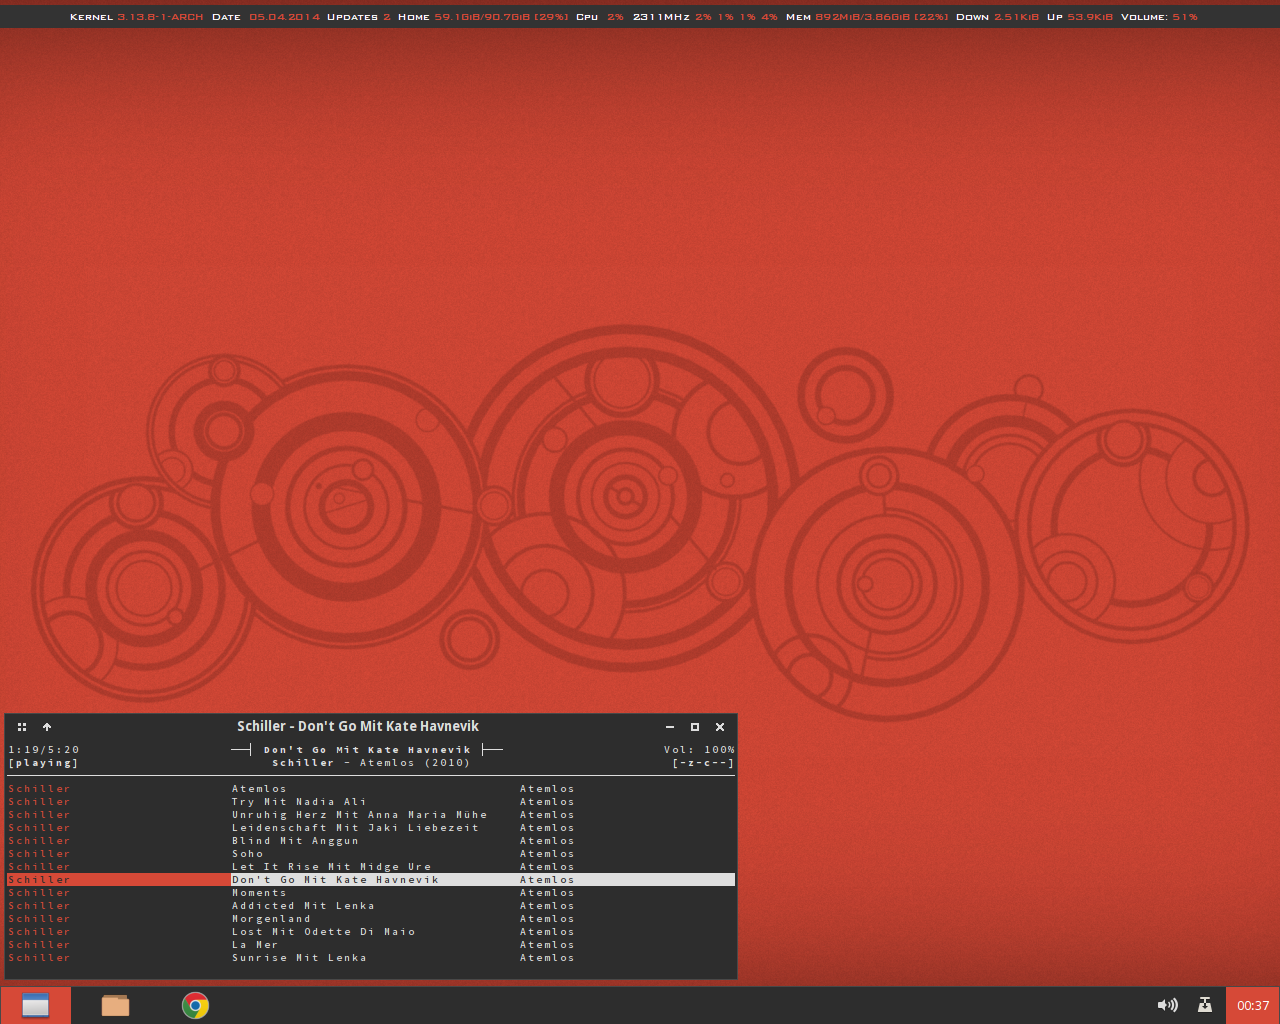Click the Volume: 51% in top bar
This screenshot has height=1024, width=1280.
click(1159, 17)
